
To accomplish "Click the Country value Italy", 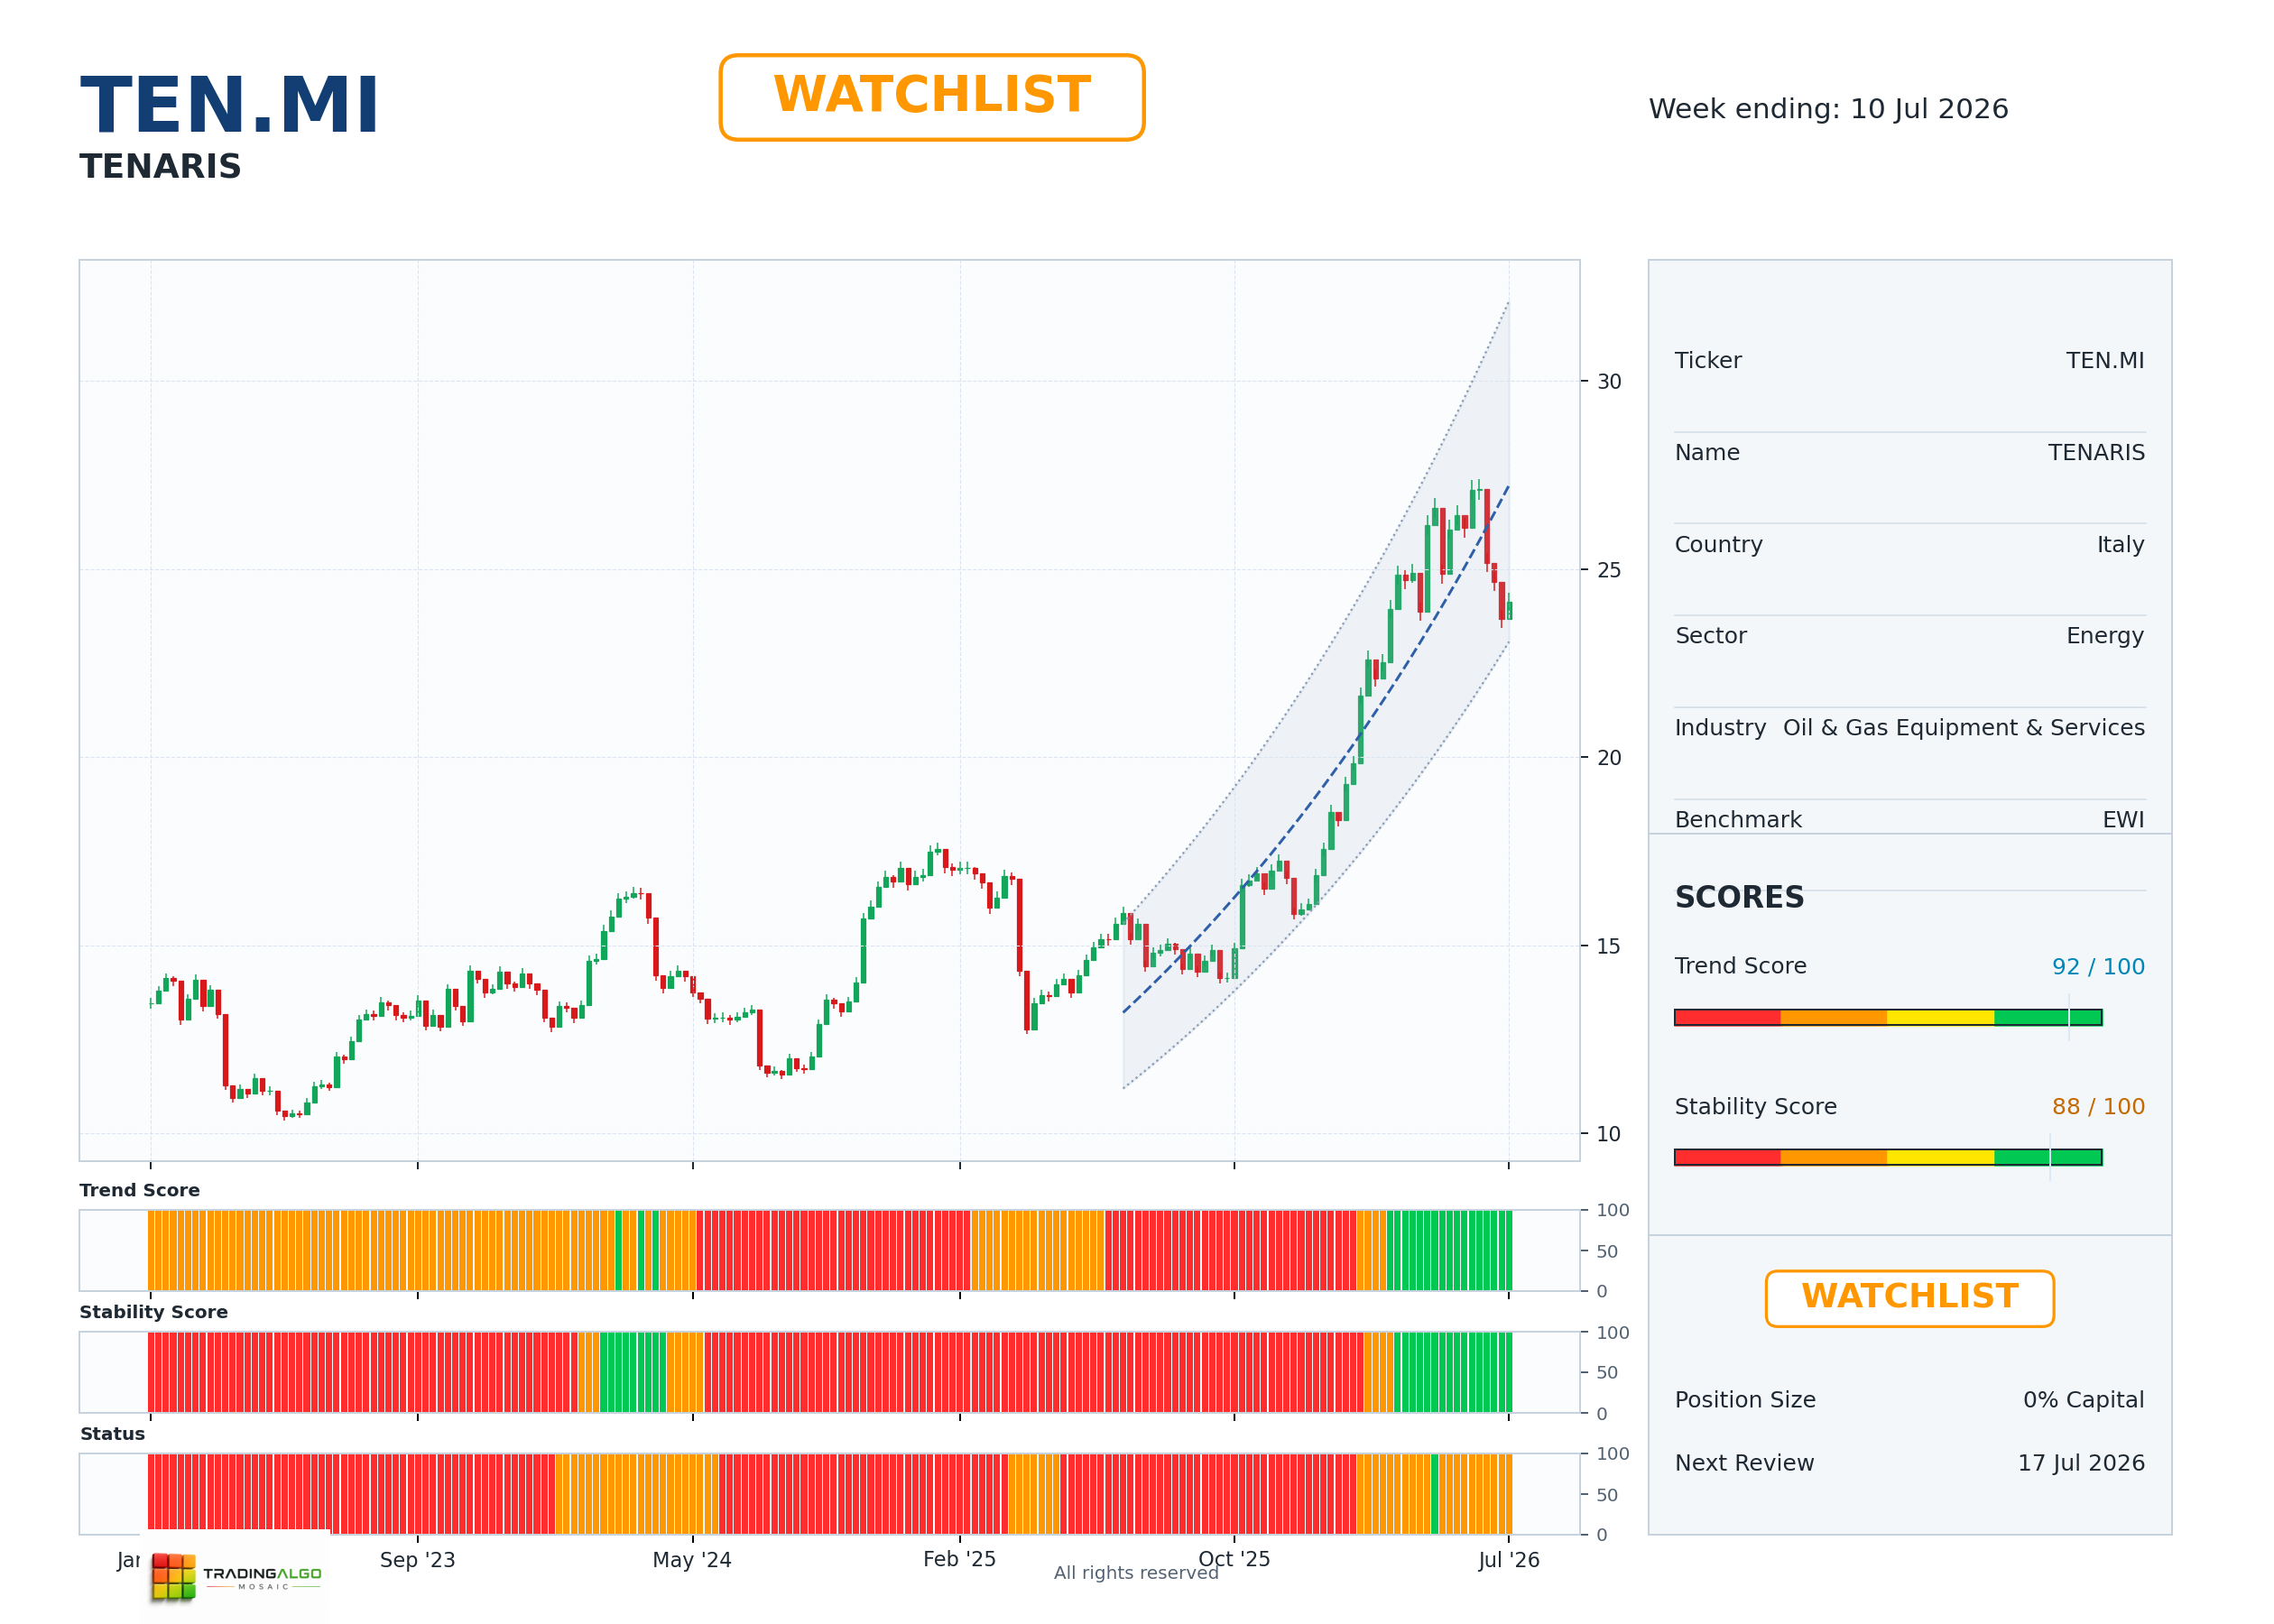I will point(2120,545).
